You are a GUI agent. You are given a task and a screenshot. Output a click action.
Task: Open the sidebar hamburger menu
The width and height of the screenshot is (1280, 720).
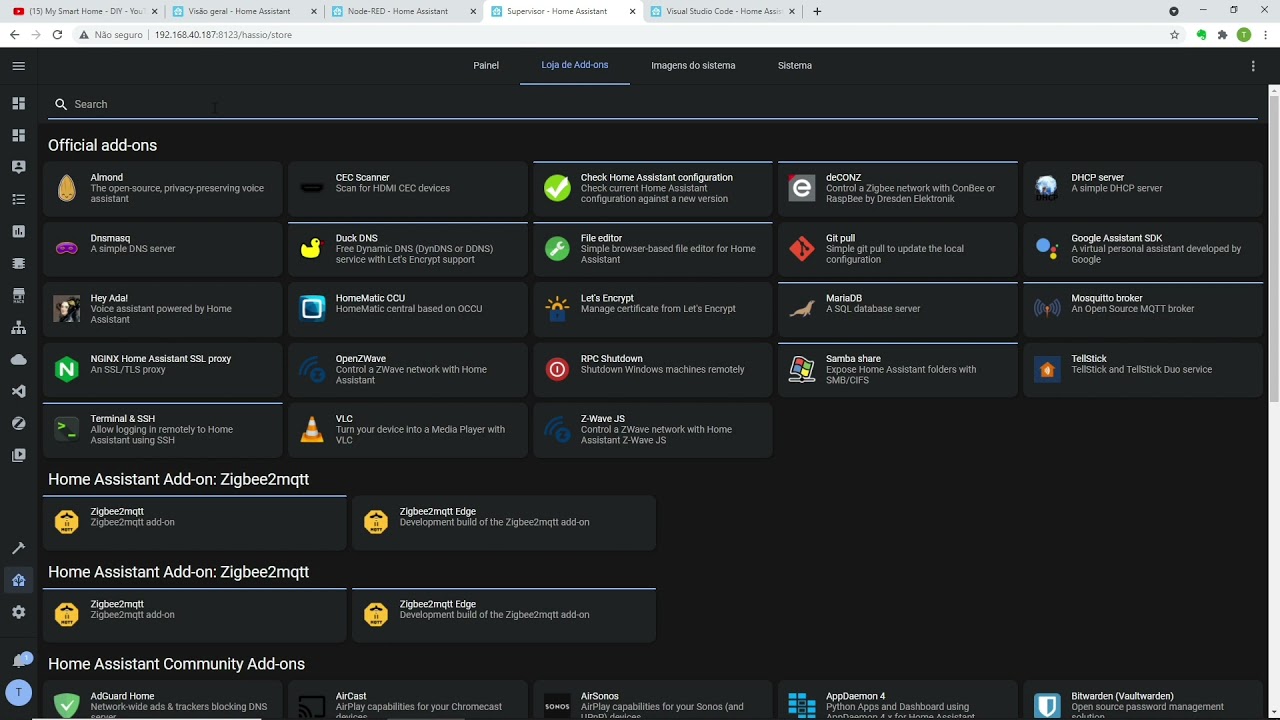pyautogui.click(x=18, y=66)
